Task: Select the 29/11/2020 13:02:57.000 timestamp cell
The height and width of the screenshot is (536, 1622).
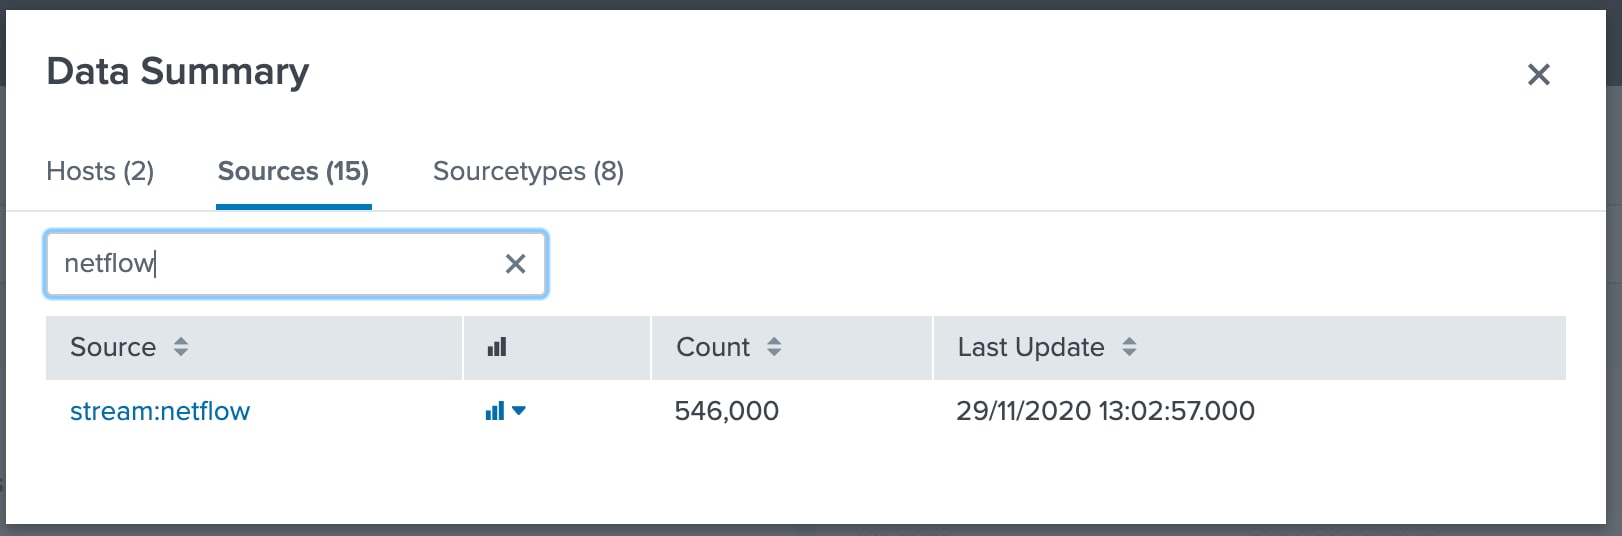Action: (x=1105, y=411)
